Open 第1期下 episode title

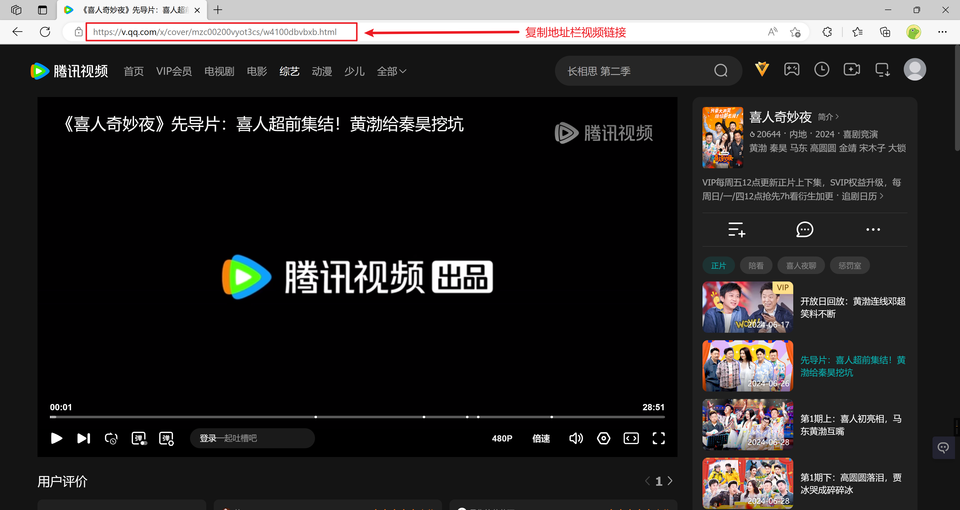[851, 484]
